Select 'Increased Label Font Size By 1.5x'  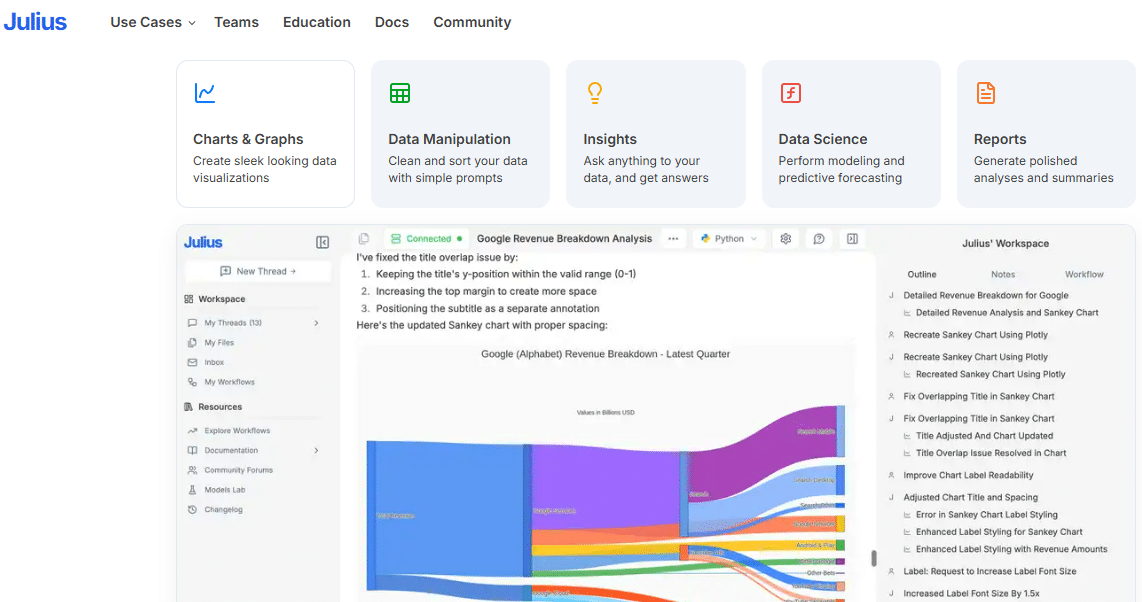[x=972, y=594]
